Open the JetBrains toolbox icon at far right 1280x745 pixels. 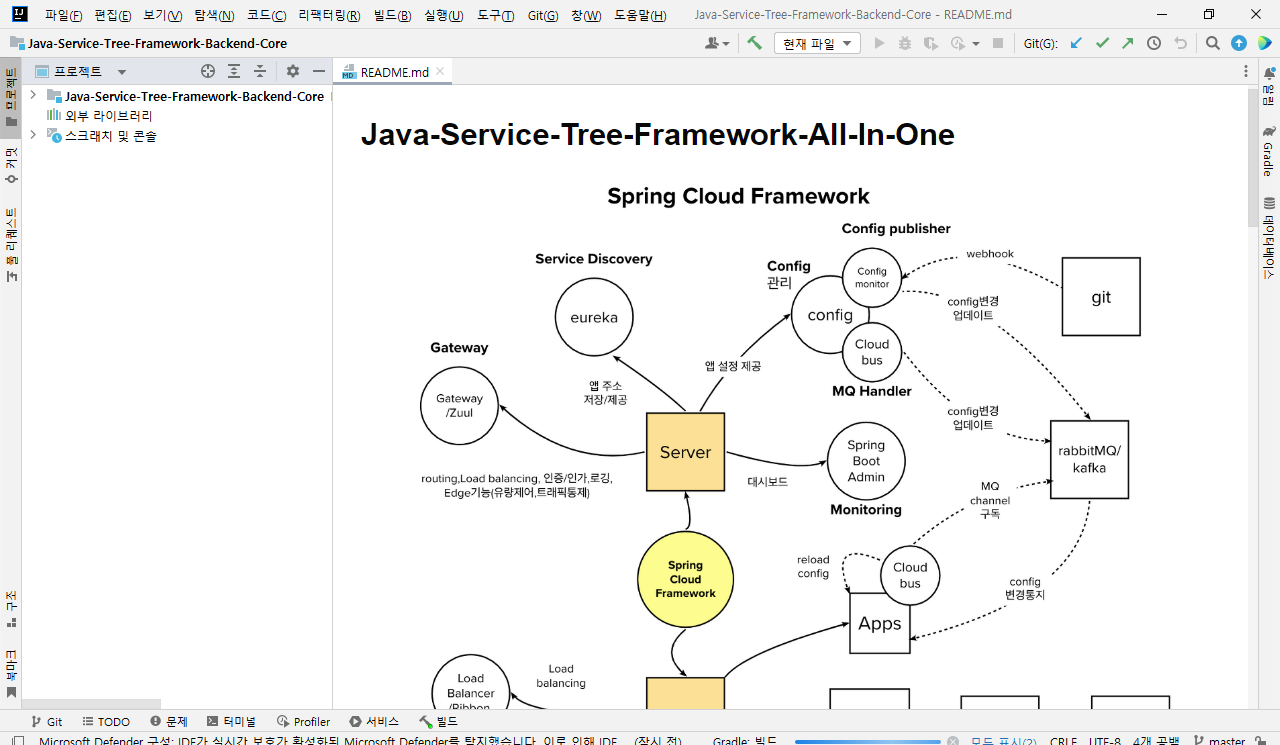pos(1265,43)
